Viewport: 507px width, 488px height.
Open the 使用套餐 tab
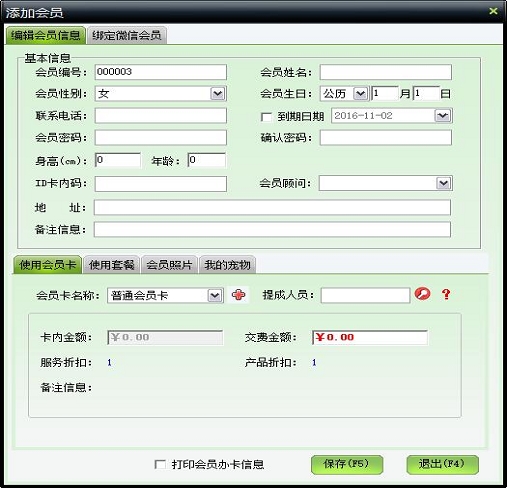[x=111, y=265]
